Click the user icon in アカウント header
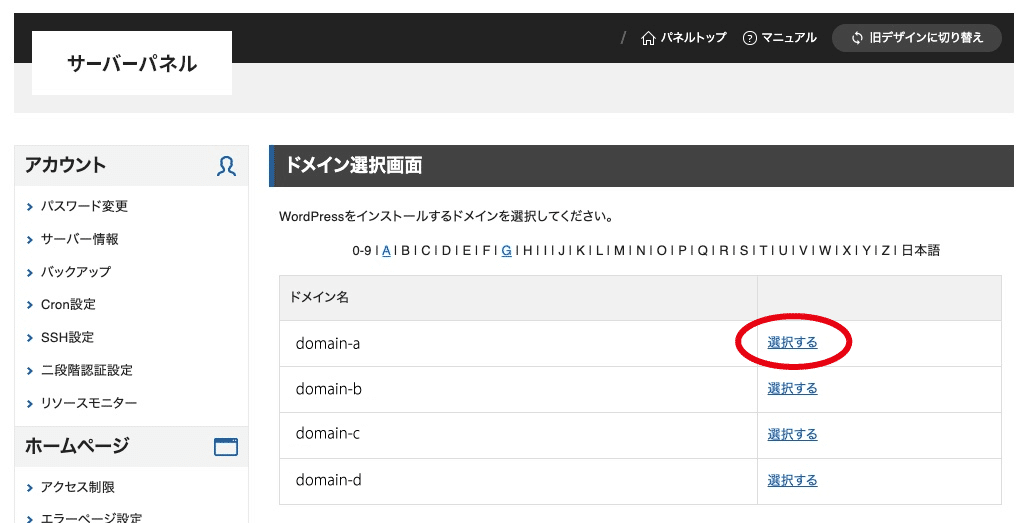 [x=226, y=166]
